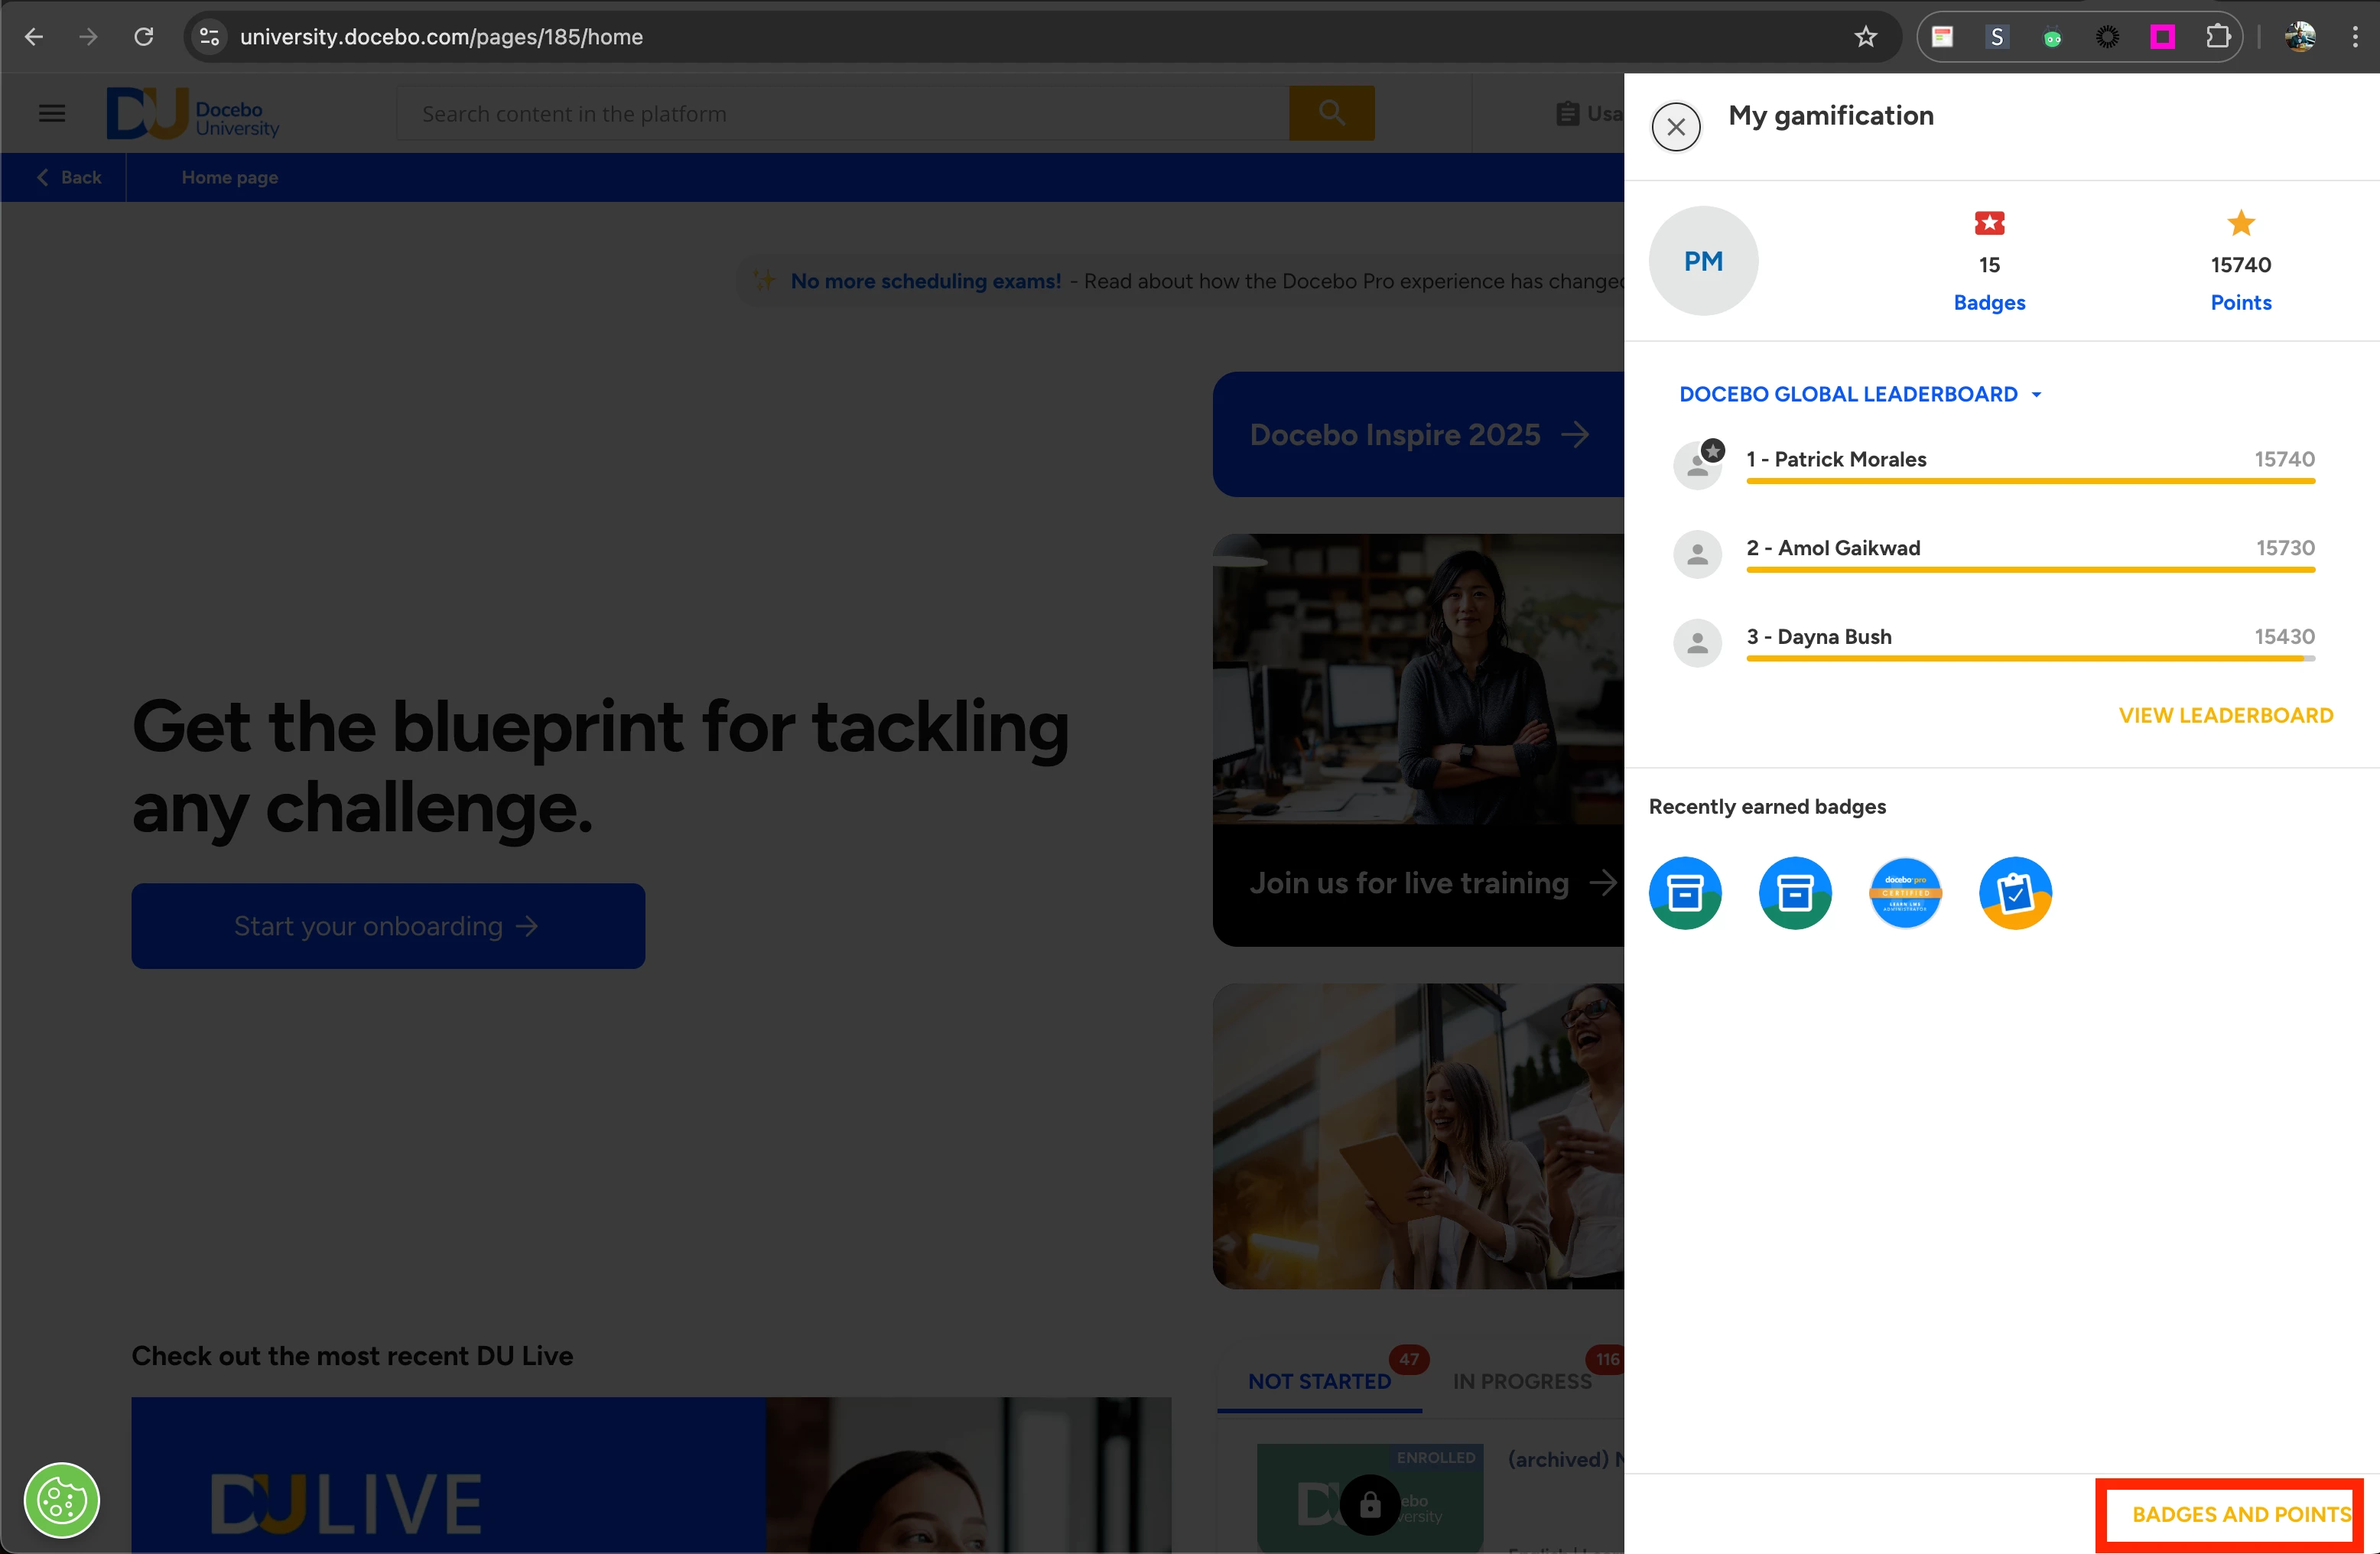Viewport: 2380px width, 1554px height.
Task: Click Patrick Morales progress bar
Action: [2030, 481]
